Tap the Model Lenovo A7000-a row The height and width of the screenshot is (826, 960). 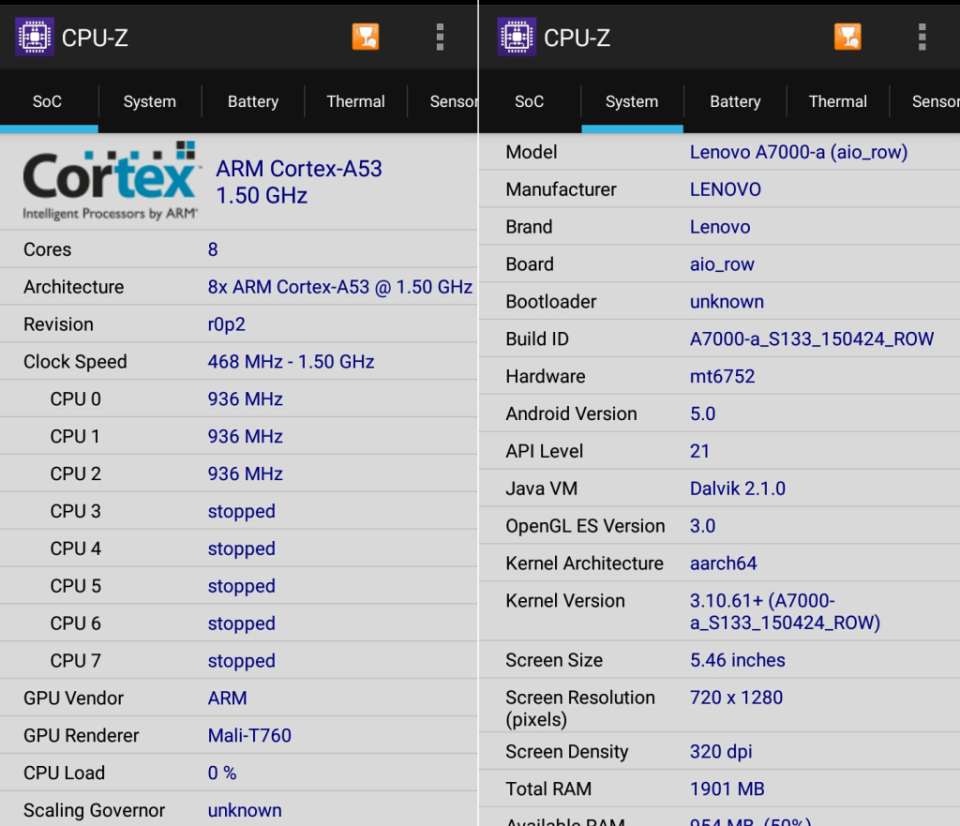(x=718, y=152)
